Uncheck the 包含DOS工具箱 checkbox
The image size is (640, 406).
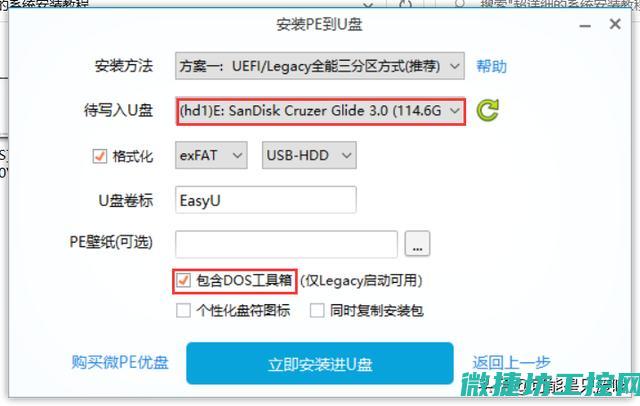pos(183,281)
